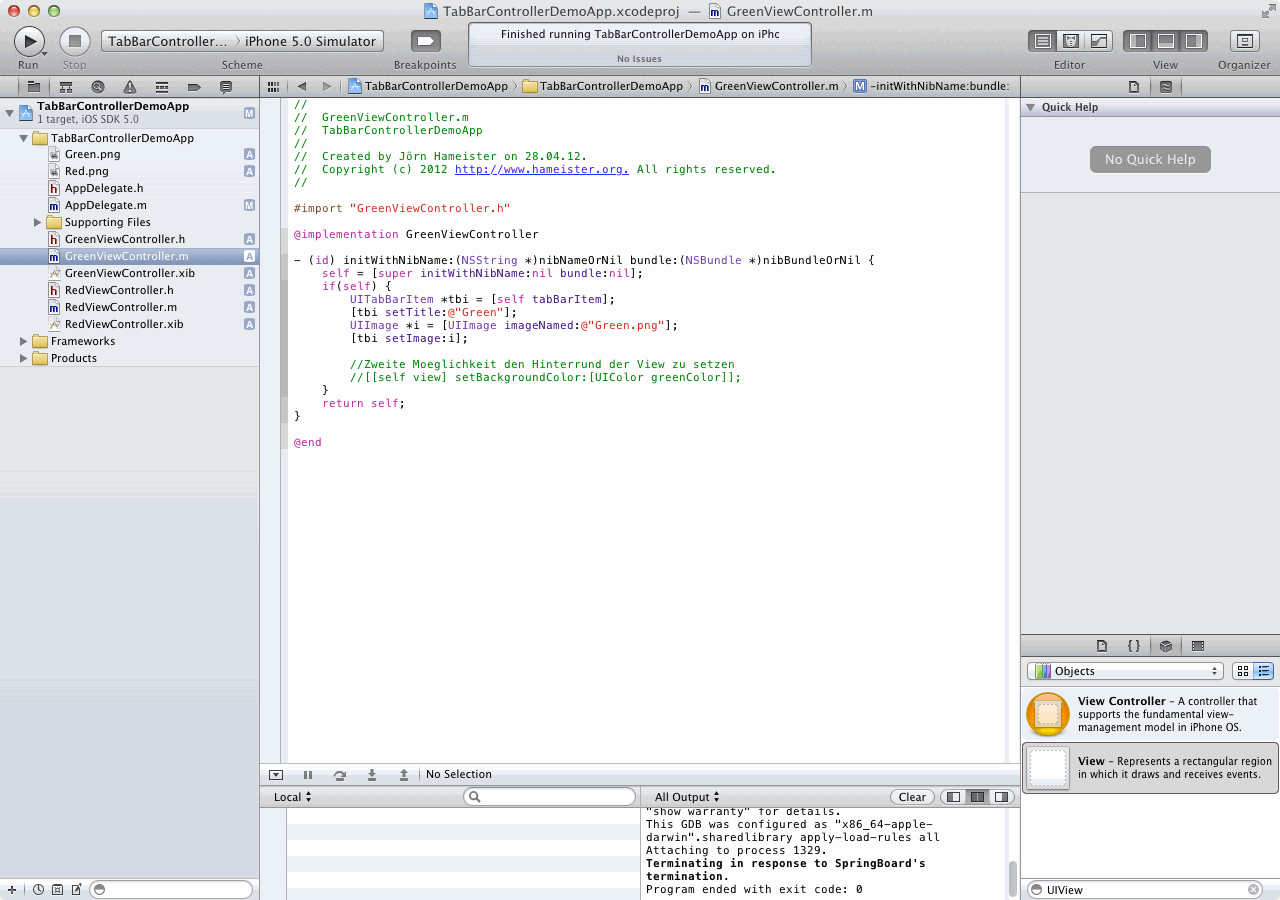Image resolution: width=1280 pixels, height=900 pixels.
Task: Expand the Supporting Files folder
Action: point(38,222)
